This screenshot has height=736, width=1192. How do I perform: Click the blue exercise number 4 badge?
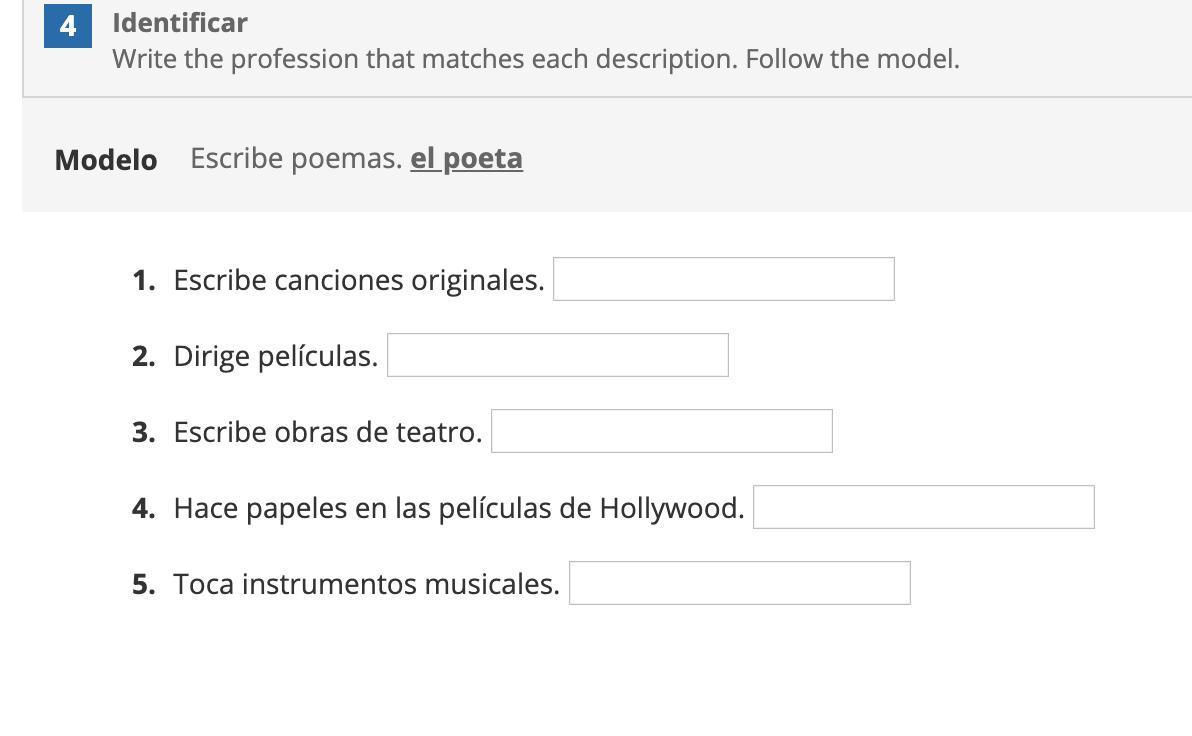pyautogui.click(x=67, y=25)
